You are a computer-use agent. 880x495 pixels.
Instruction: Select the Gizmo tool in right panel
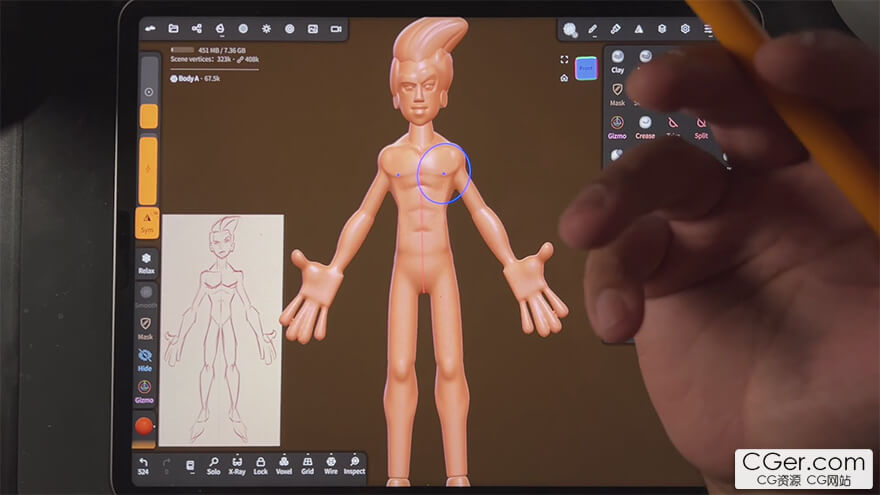[x=617, y=127]
